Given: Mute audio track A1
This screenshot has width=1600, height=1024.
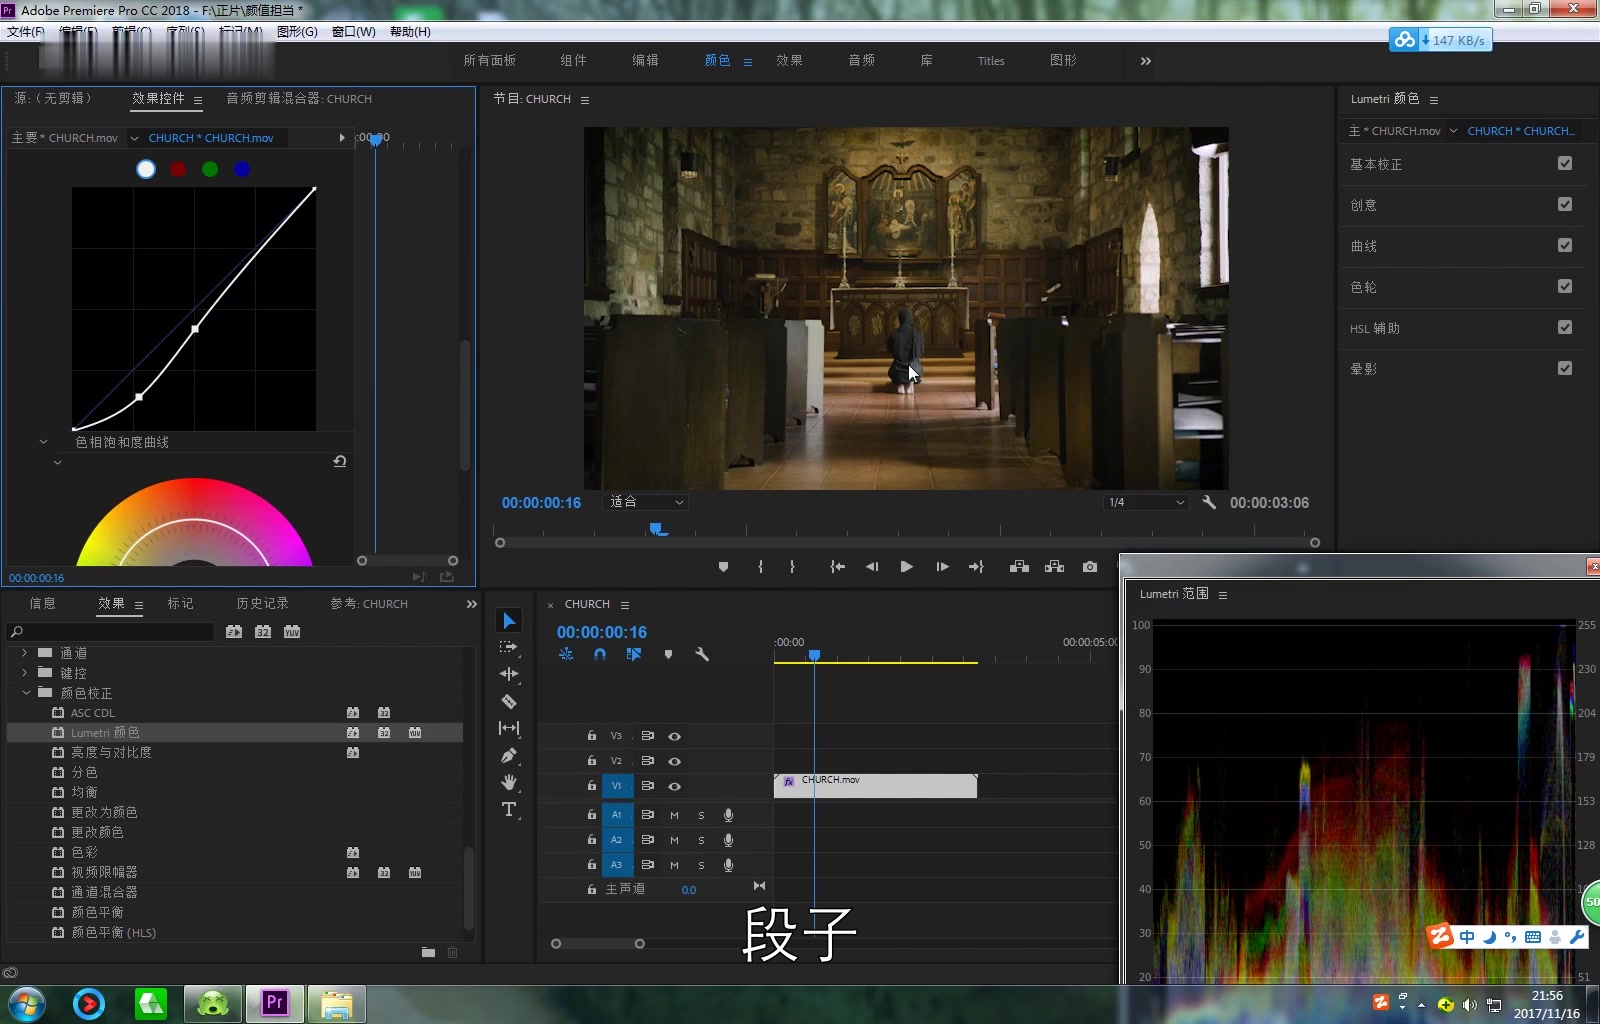Looking at the screenshot, I should [674, 815].
